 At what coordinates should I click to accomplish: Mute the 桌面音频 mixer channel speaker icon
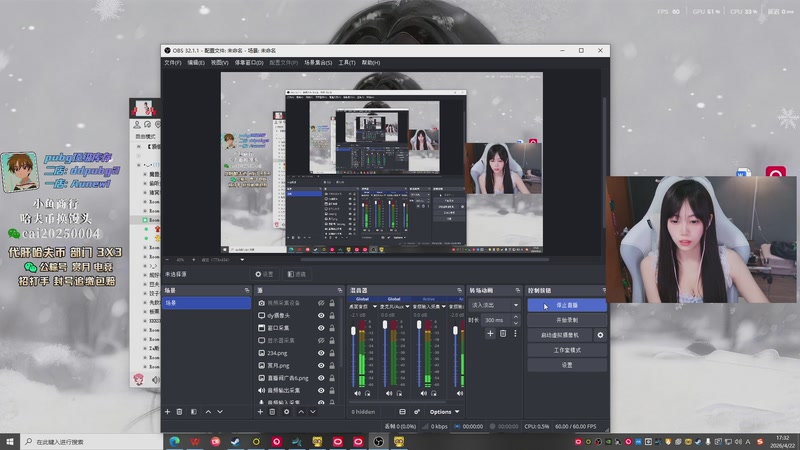pyautogui.click(x=357, y=393)
